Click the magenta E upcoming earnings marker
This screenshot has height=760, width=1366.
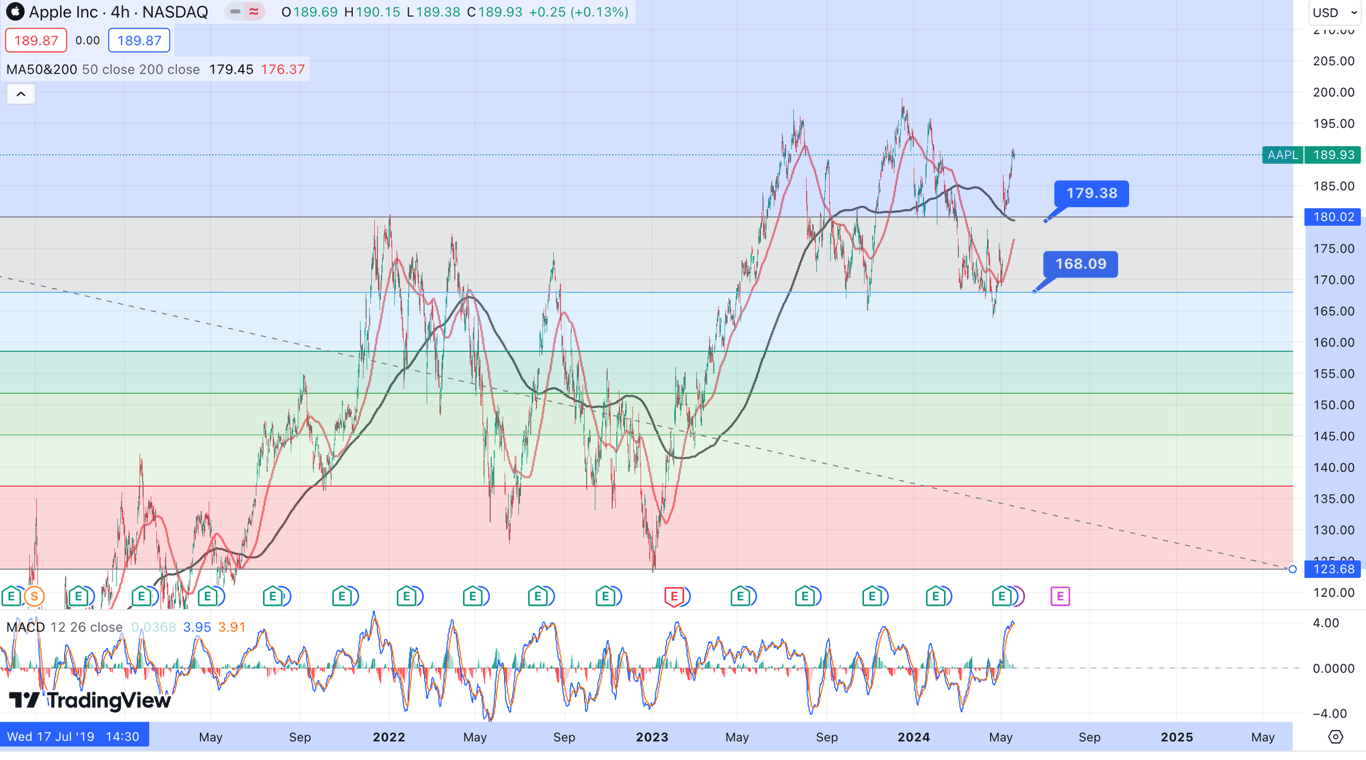point(1060,597)
